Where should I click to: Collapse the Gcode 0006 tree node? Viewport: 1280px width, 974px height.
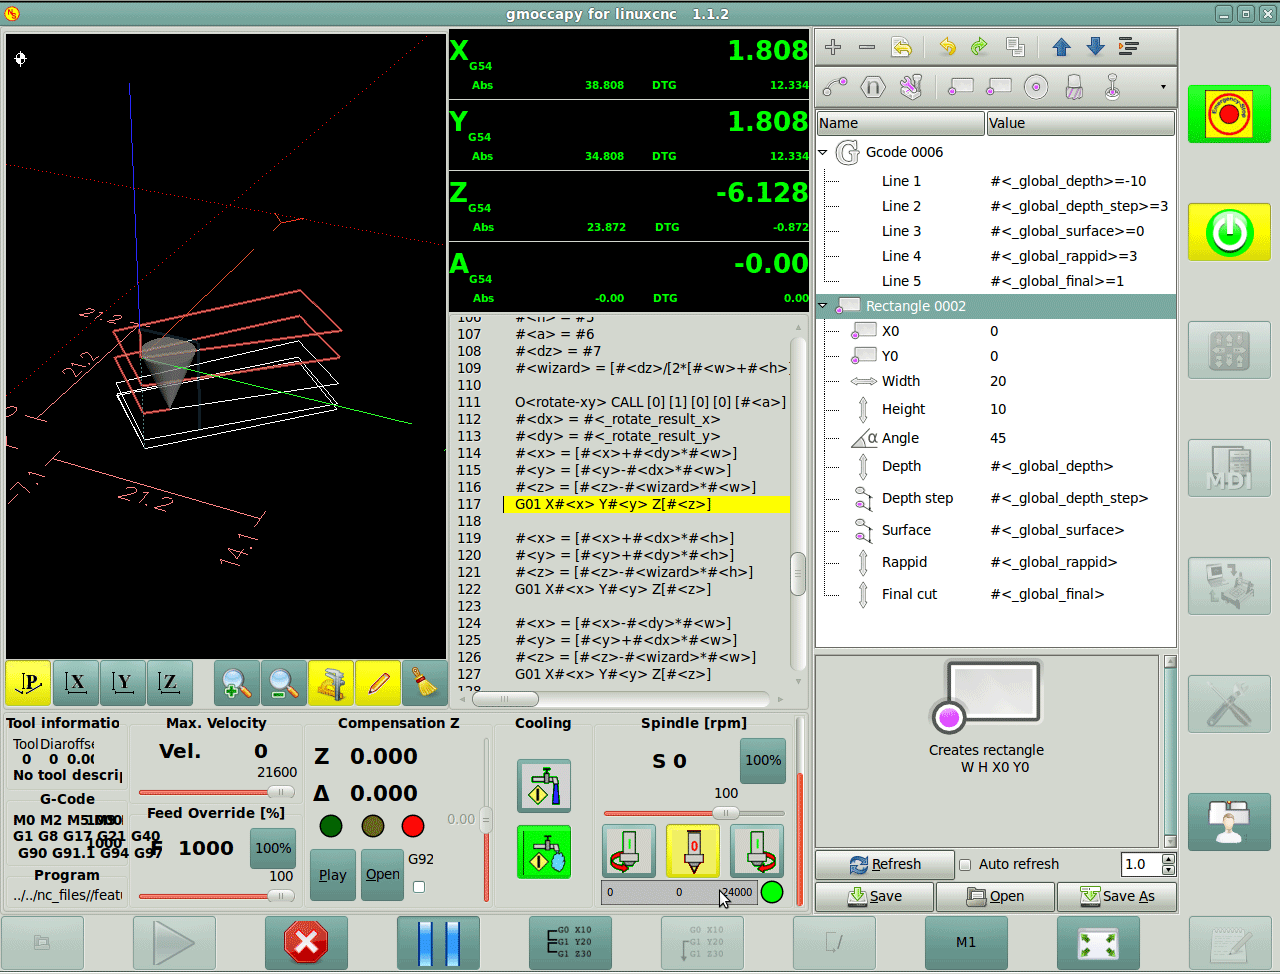pos(823,153)
